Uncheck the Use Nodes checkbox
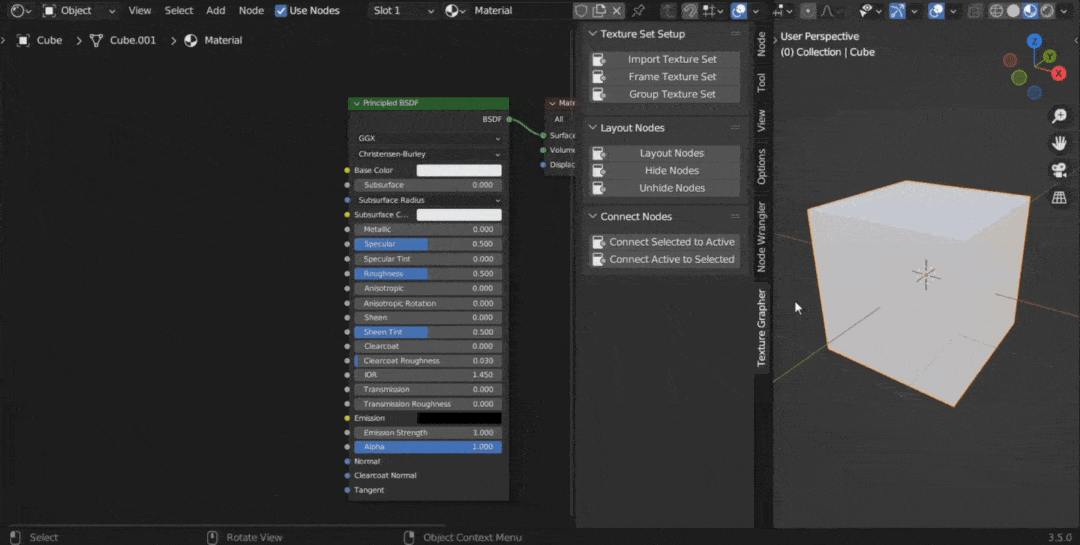Image resolution: width=1080 pixels, height=545 pixels. click(281, 11)
